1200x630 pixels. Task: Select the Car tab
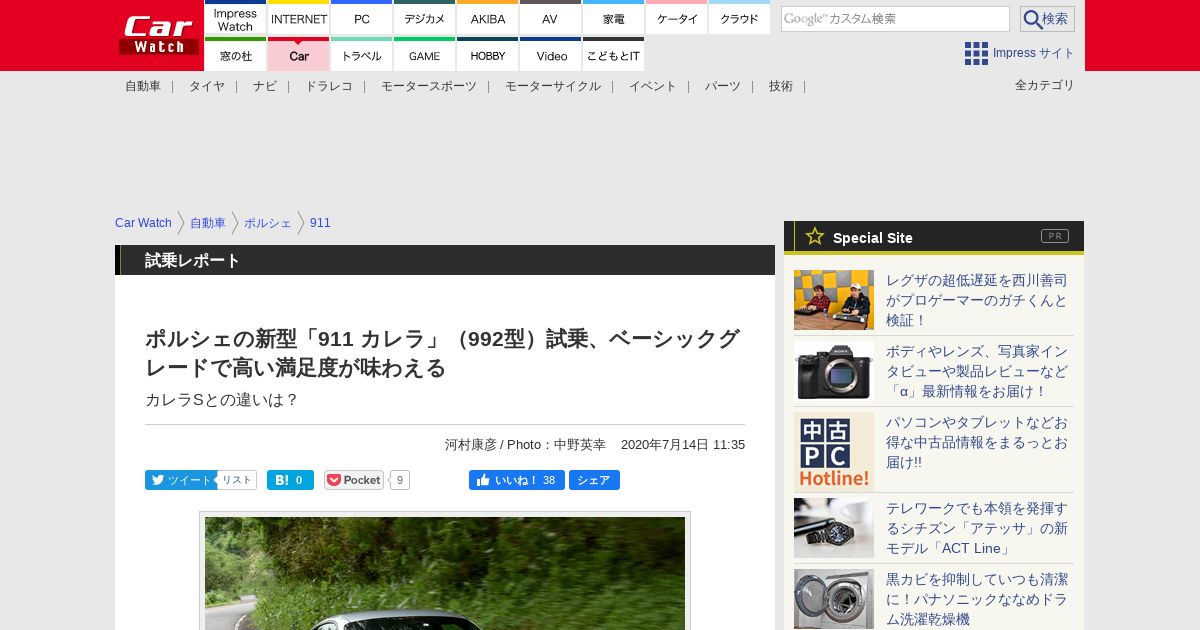299,55
